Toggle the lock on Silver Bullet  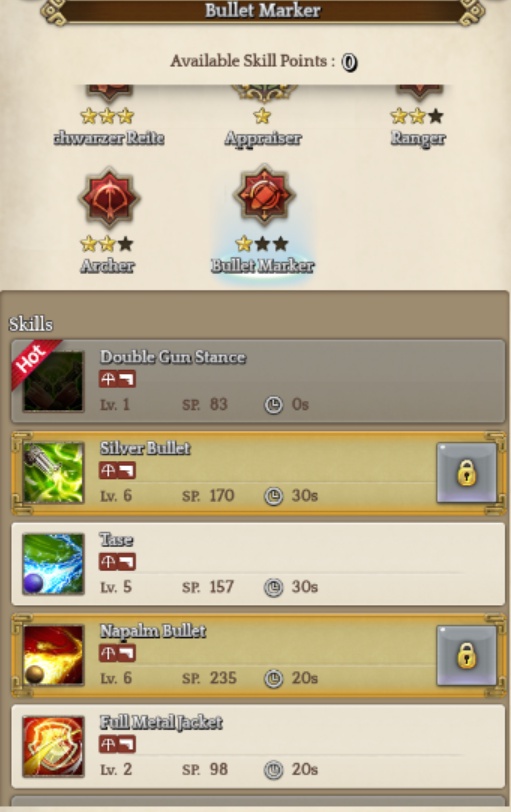coord(466,472)
